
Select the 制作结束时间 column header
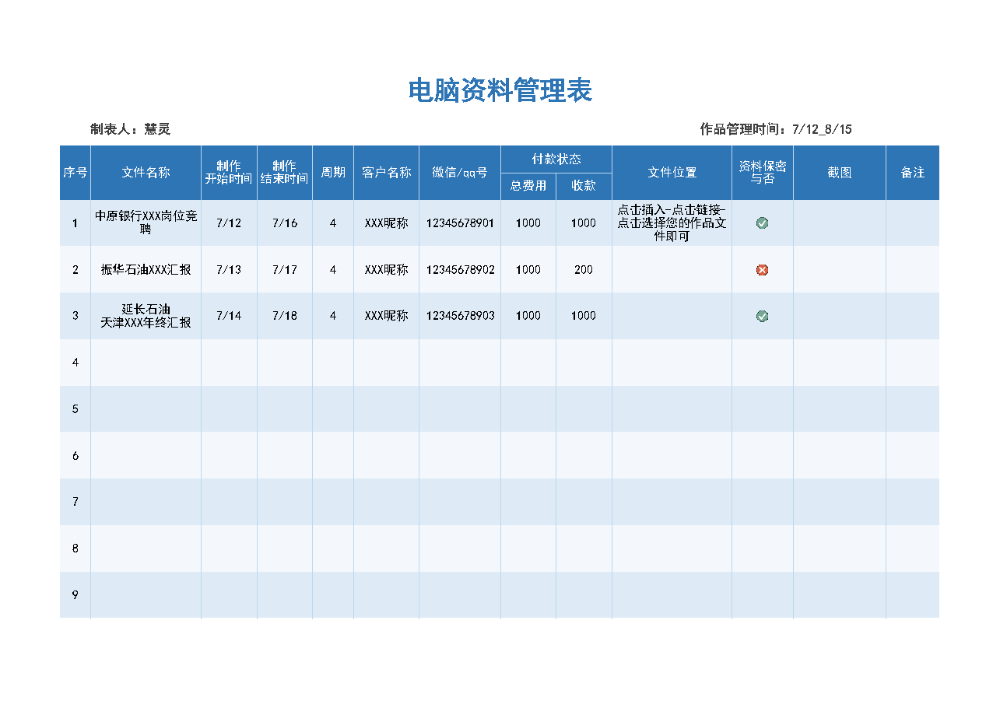284,172
